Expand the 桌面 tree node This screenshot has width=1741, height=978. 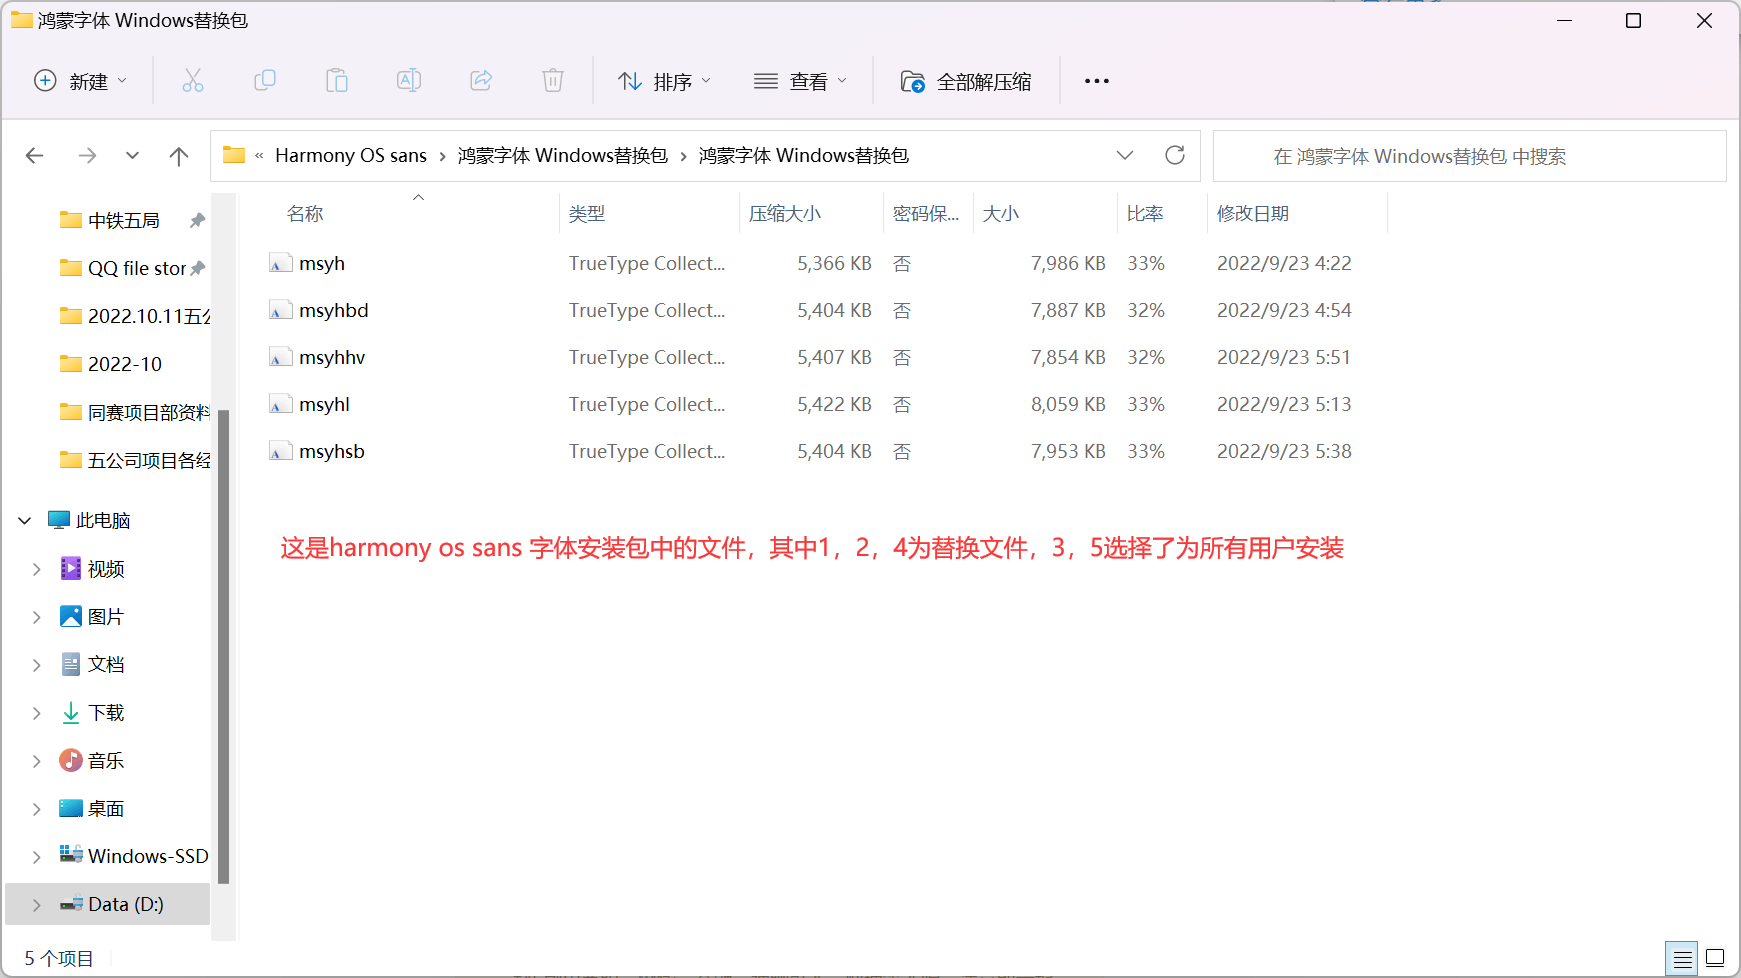tap(37, 809)
